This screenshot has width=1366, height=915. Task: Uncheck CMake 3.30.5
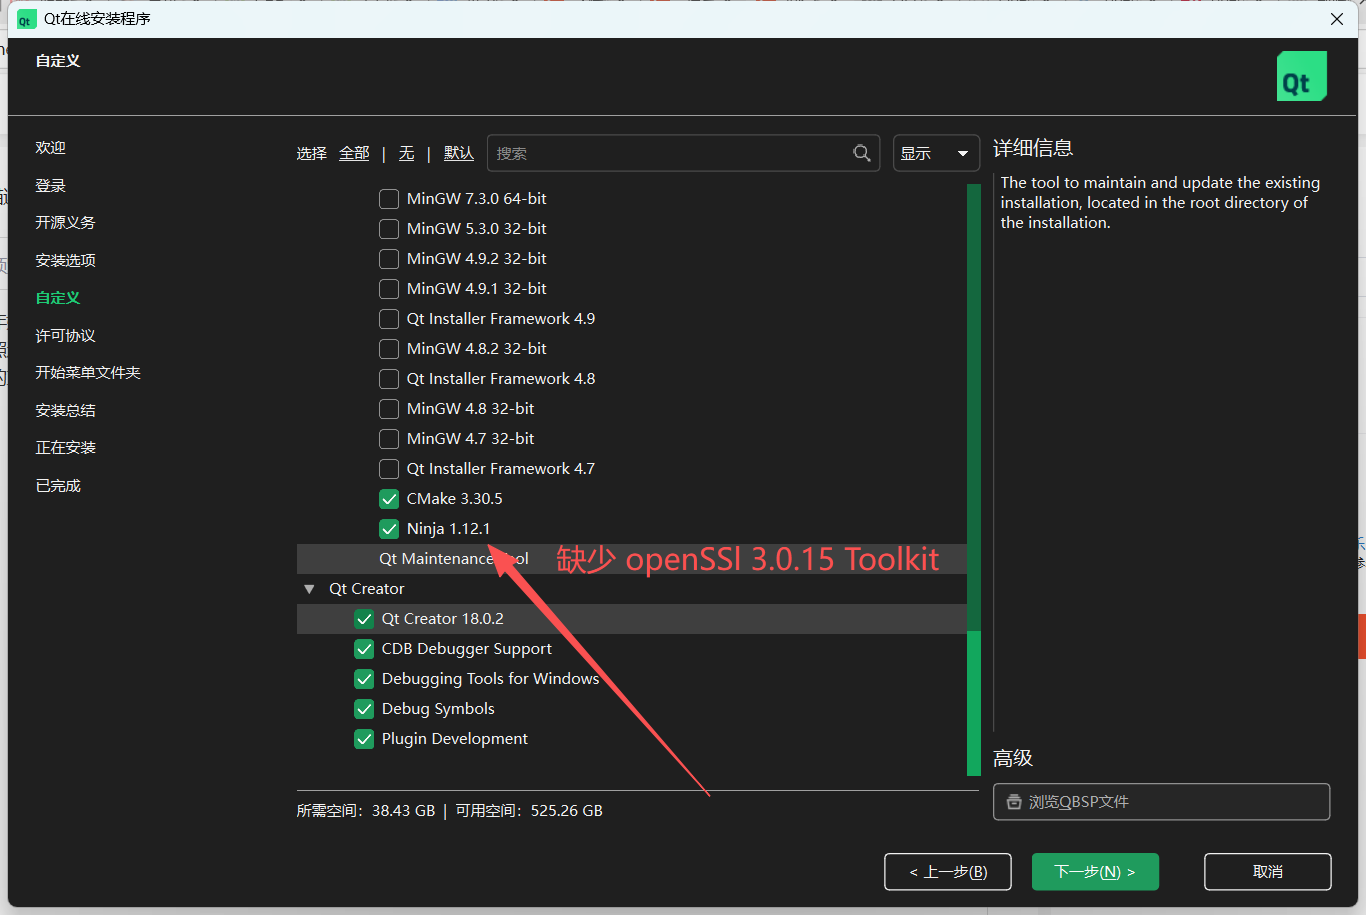point(389,499)
